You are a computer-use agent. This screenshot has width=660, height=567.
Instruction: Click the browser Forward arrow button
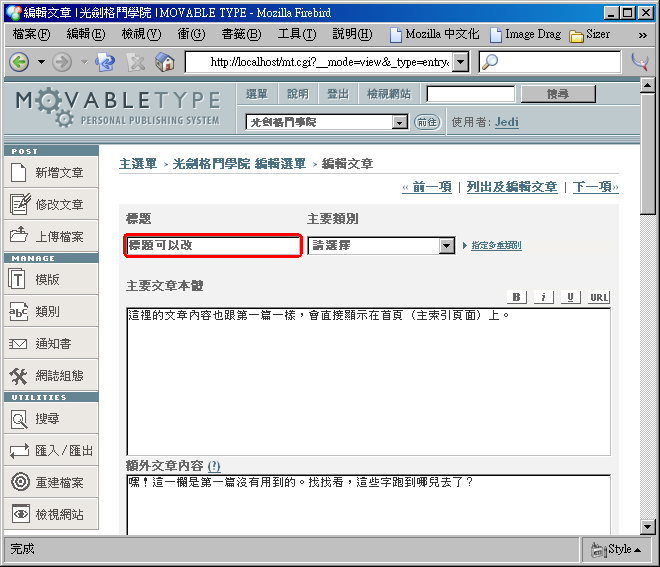(x=62, y=63)
